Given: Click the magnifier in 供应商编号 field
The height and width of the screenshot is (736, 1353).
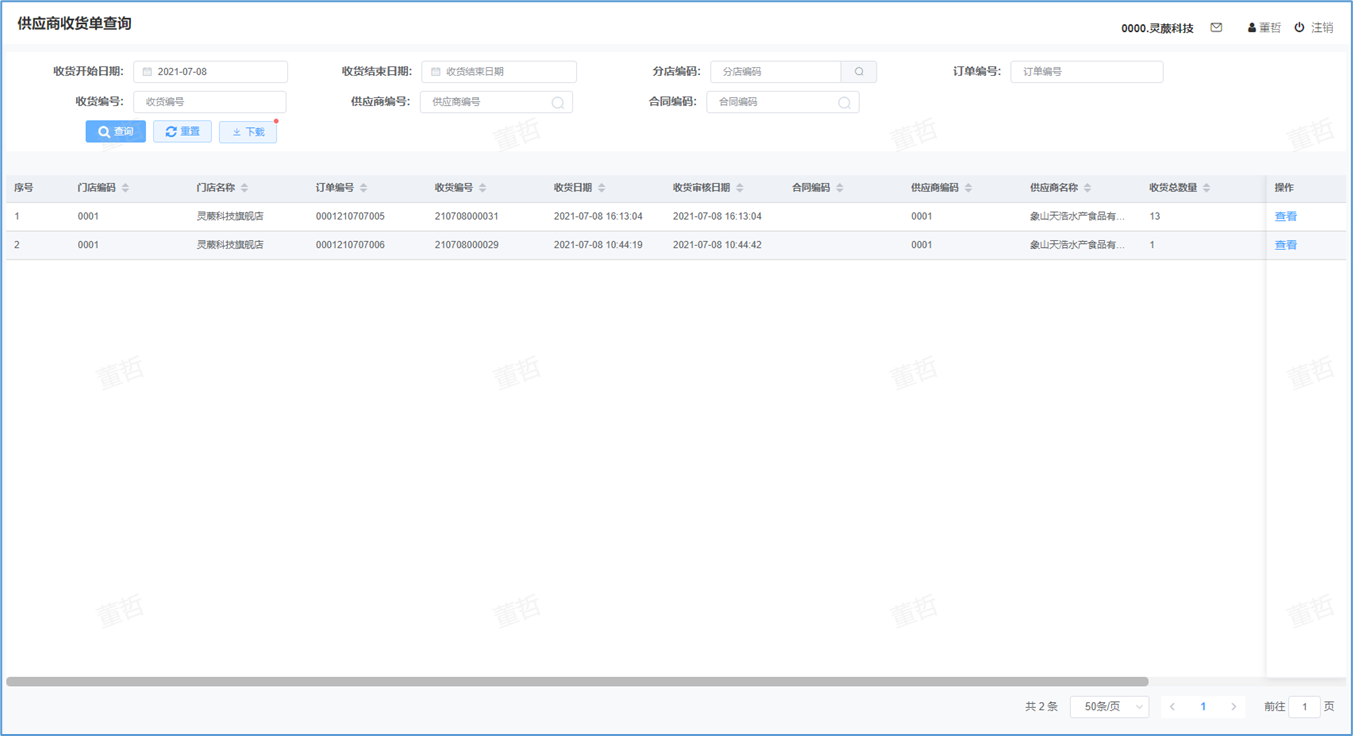Looking at the screenshot, I should [558, 102].
